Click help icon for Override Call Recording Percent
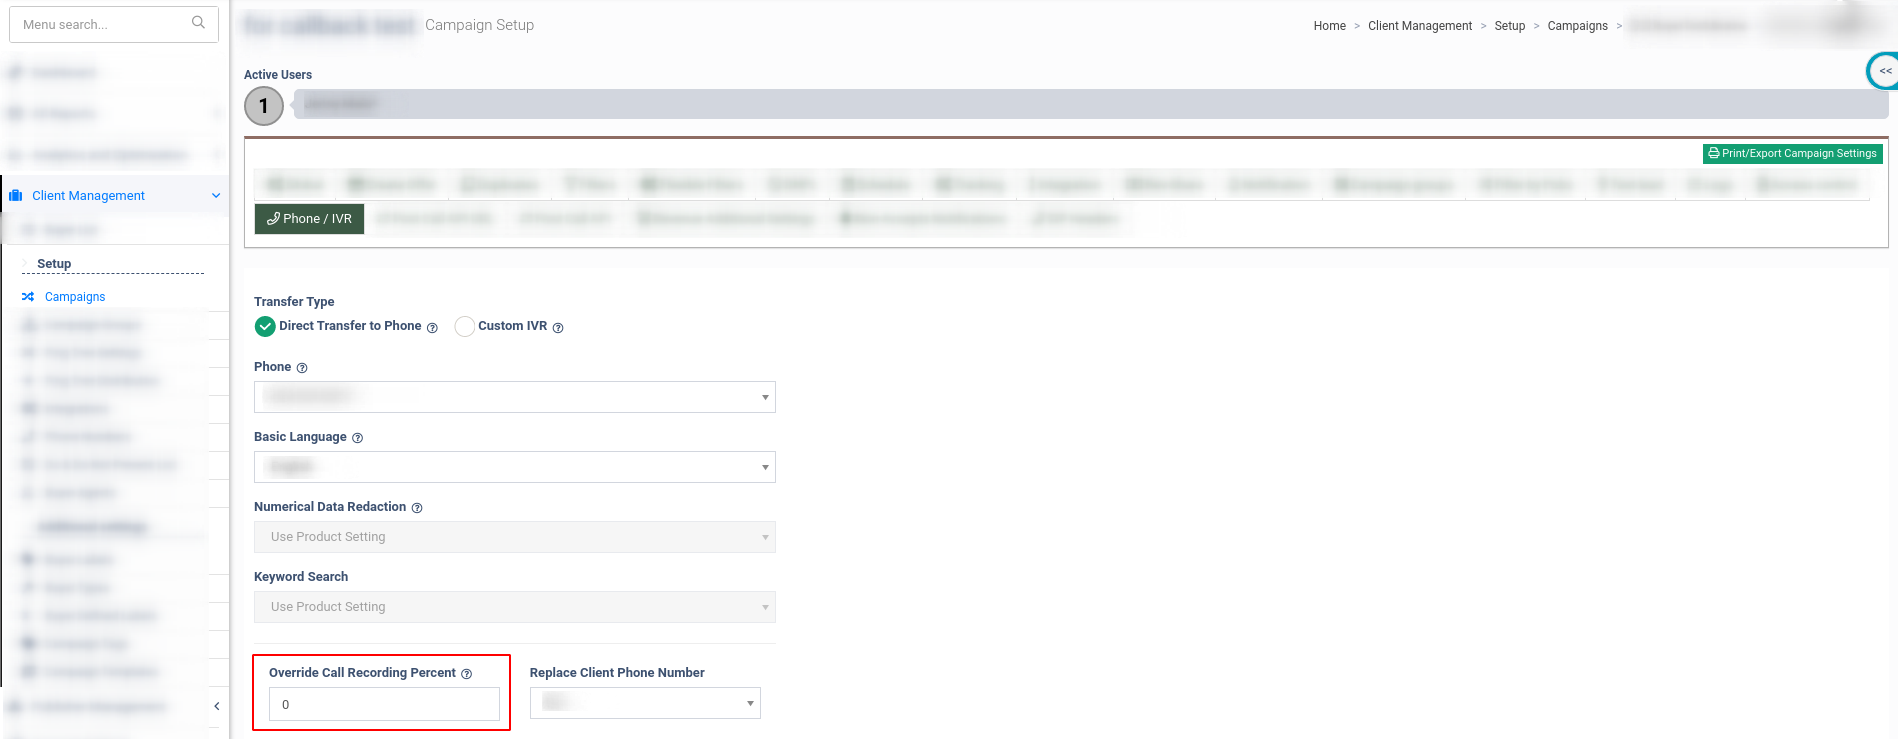Screen dimensions: 1898x739 click(x=466, y=674)
